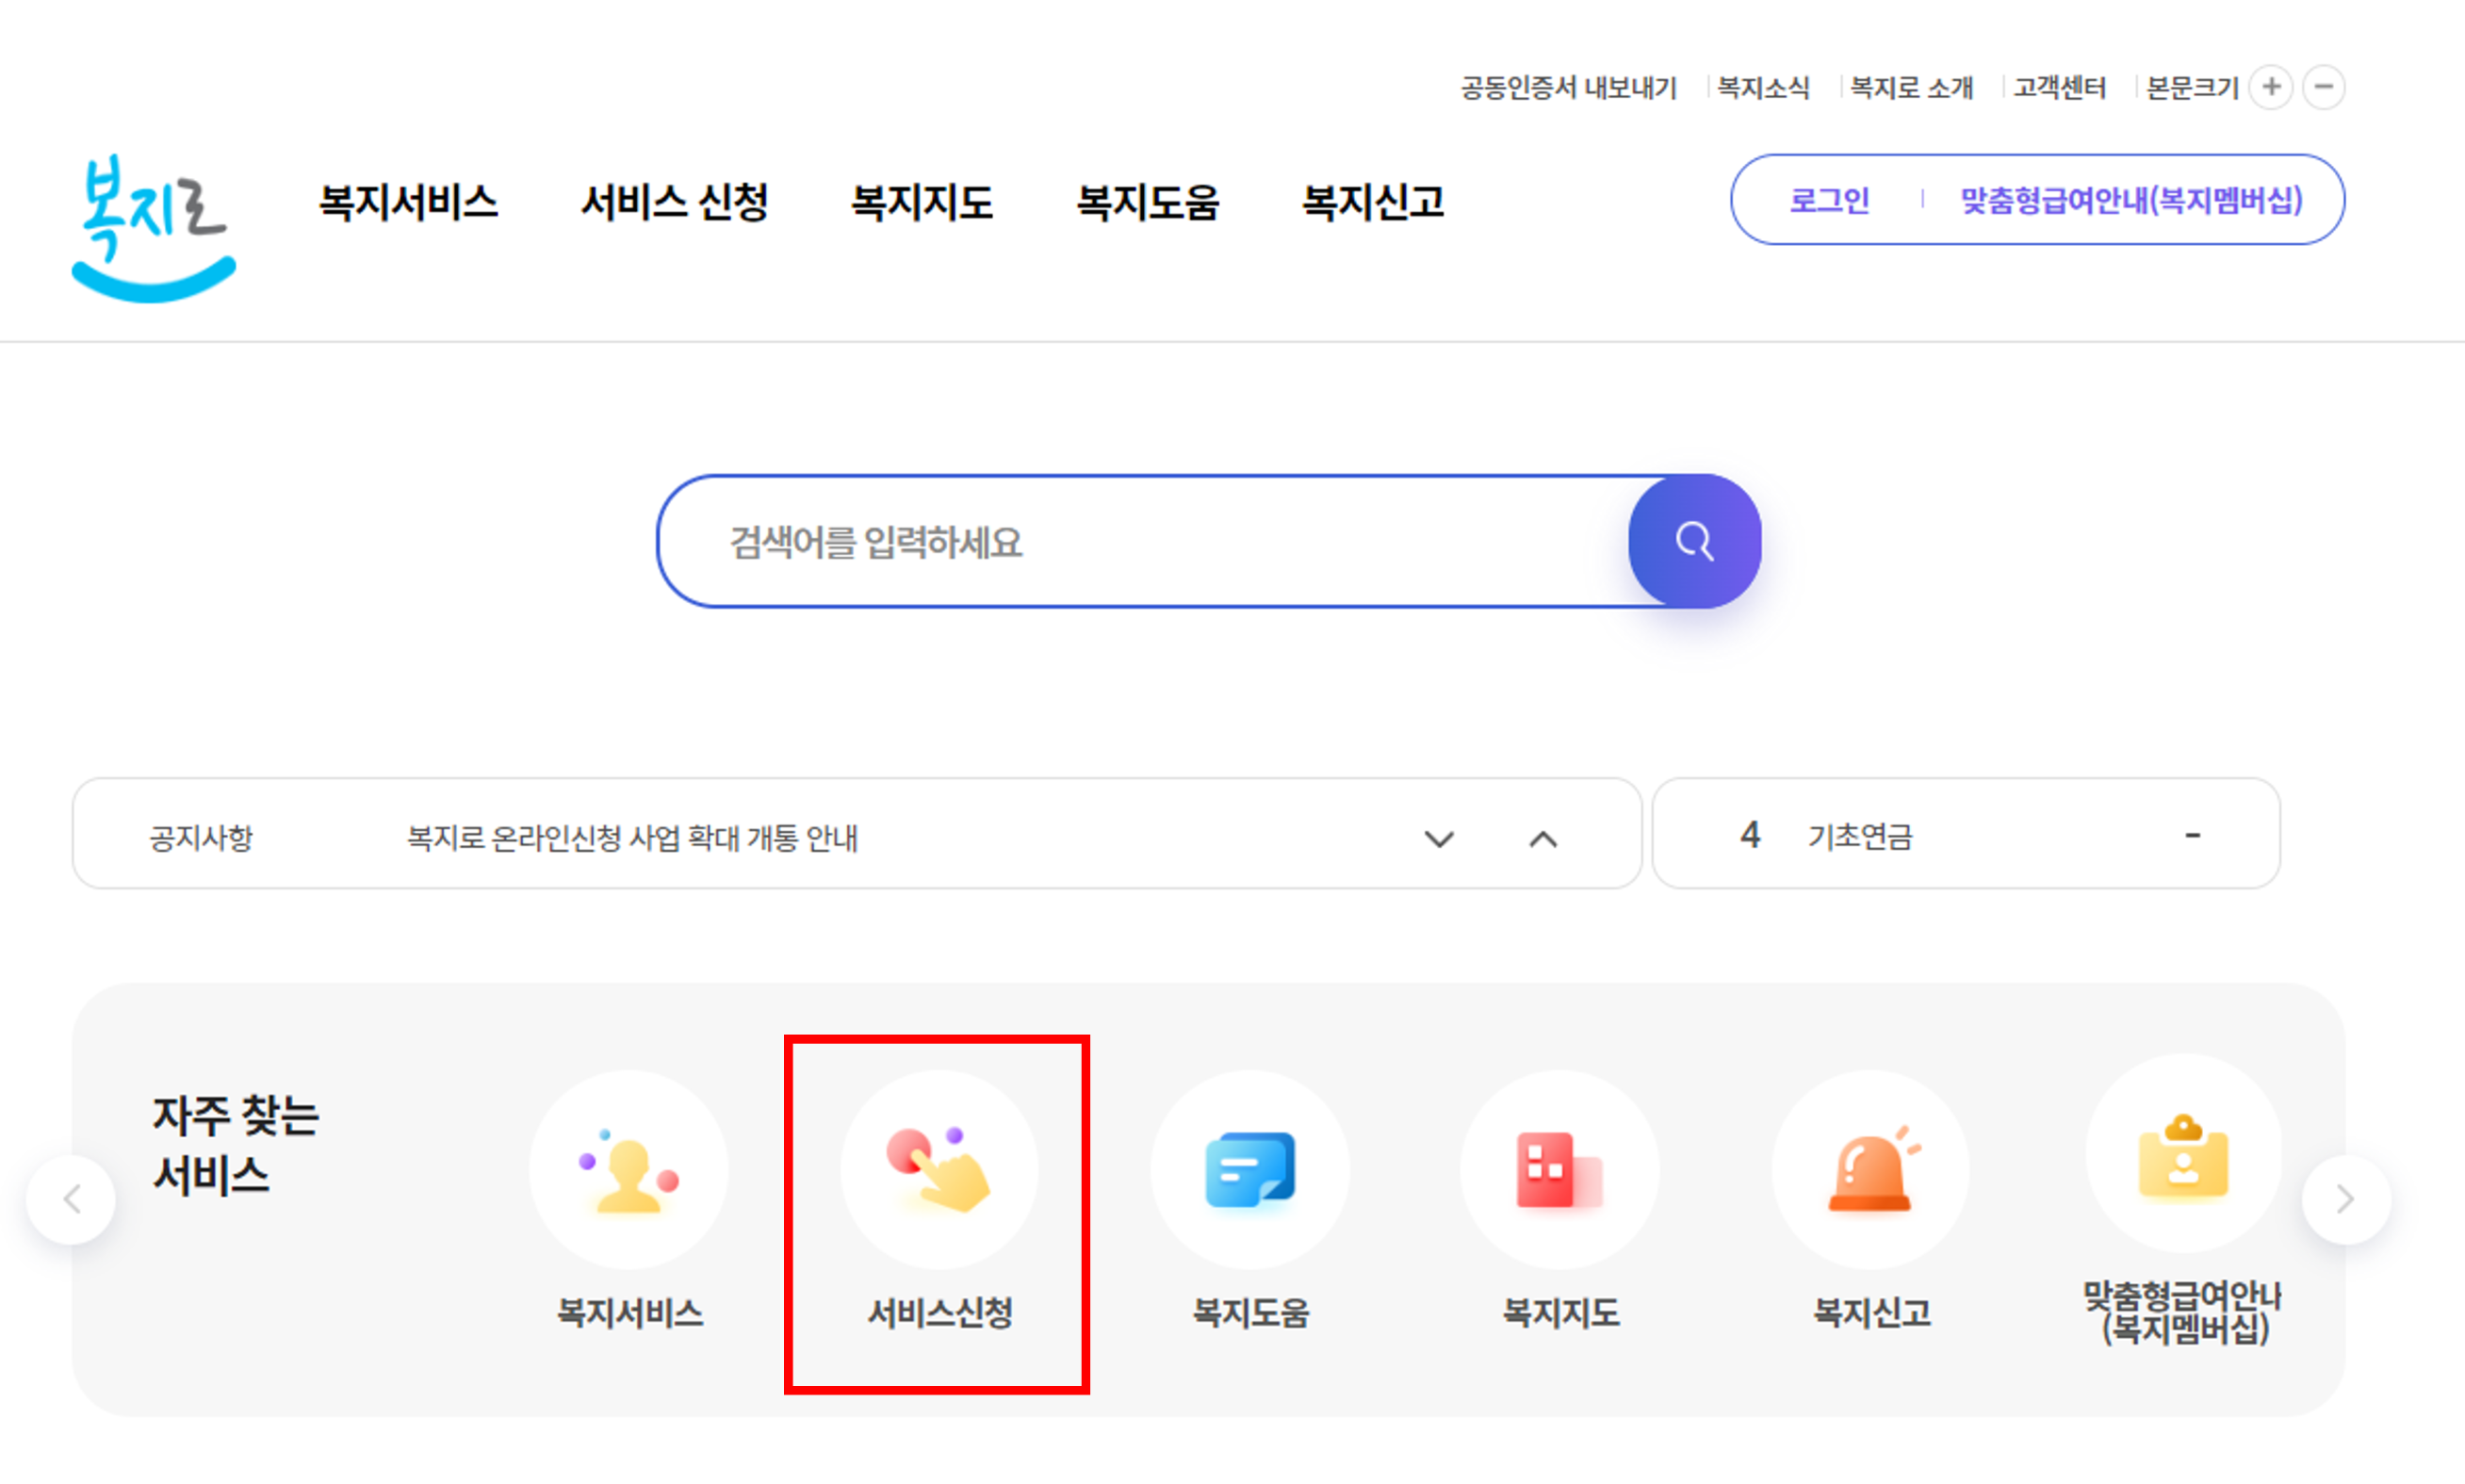Show previous notice with up chevron
Viewport: 2465px width, 1484px height.
pyautogui.click(x=1543, y=838)
